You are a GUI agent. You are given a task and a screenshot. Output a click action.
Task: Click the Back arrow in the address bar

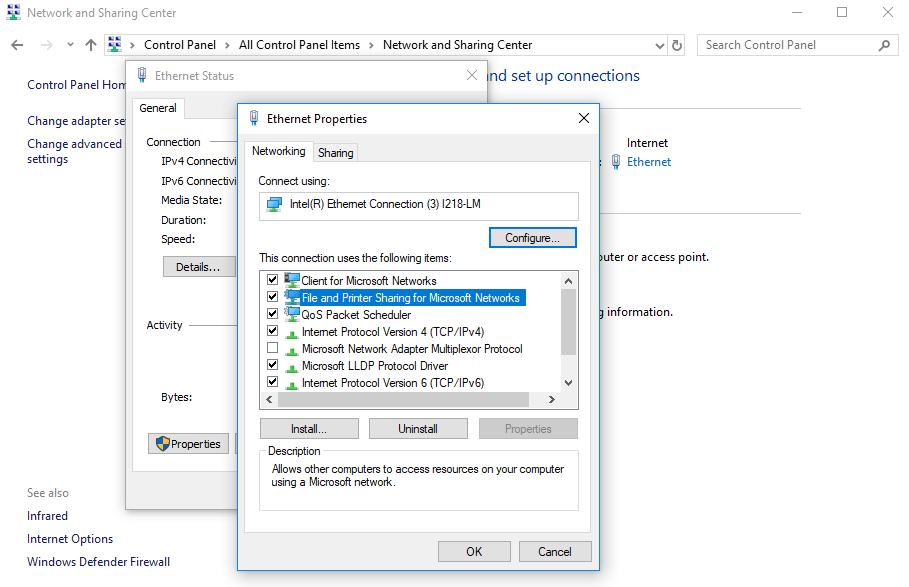point(17,45)
